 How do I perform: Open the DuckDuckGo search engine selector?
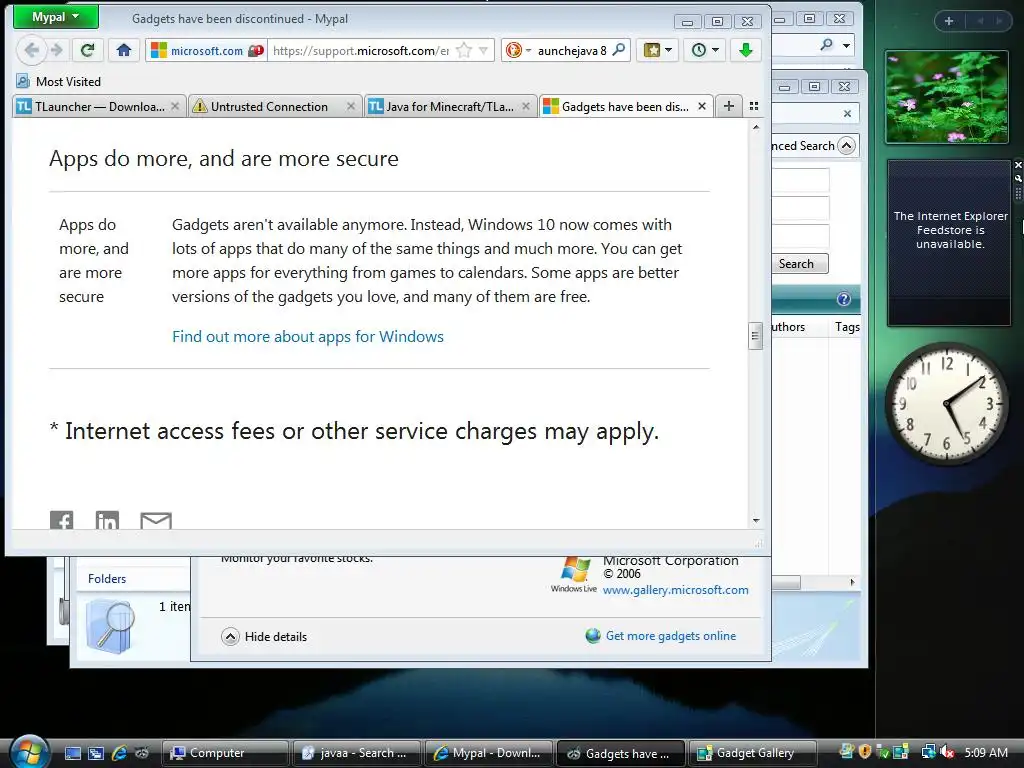[519, 50]
